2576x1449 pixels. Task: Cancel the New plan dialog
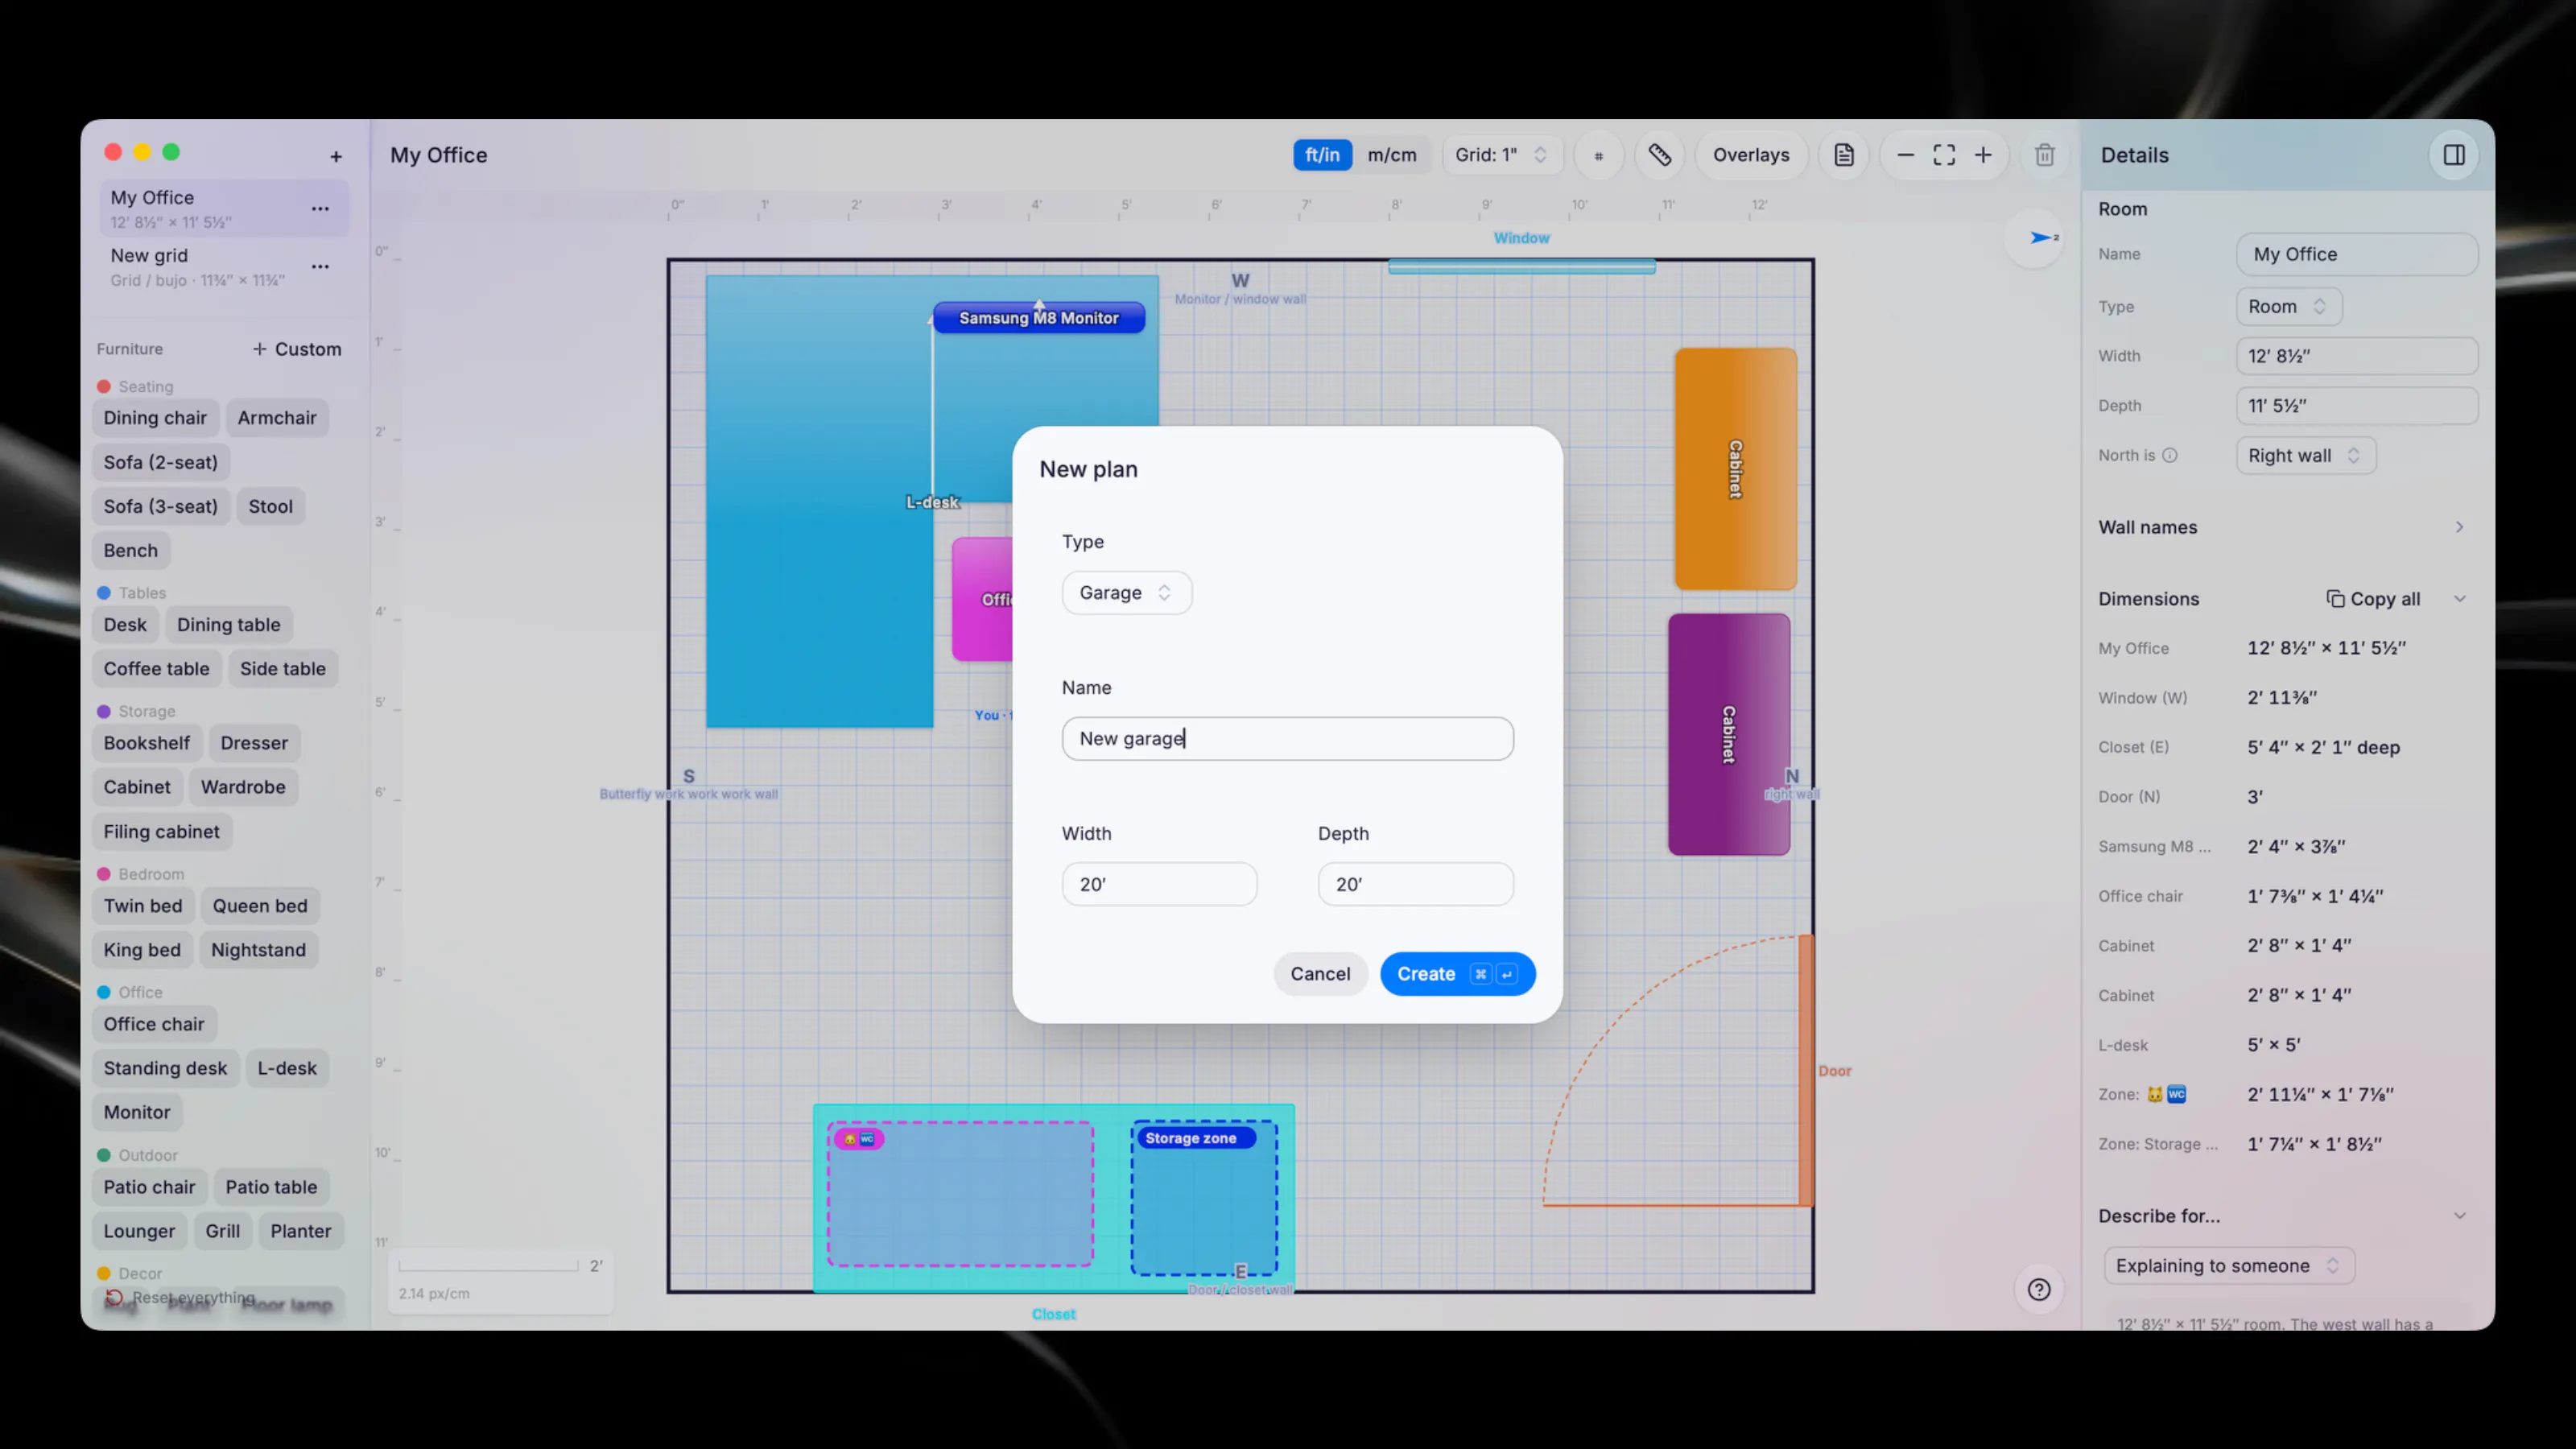click(x=1320, y=974)
